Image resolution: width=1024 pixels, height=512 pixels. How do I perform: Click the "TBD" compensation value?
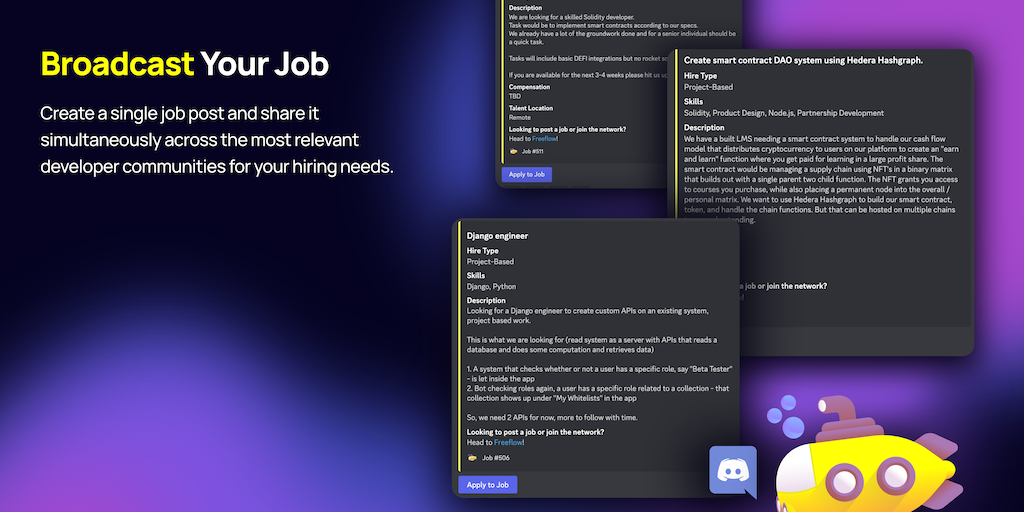pos(515,96)
